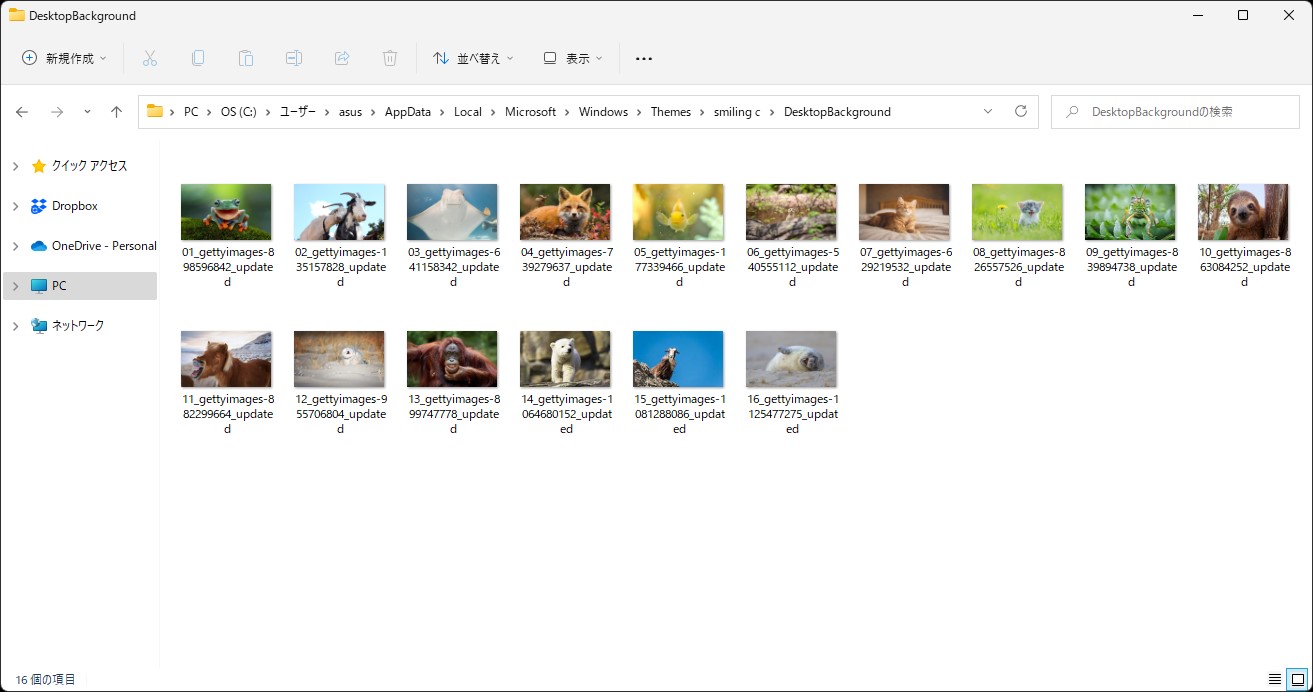Click the Paste clipboard icon
This screenshot has width=1313, height=692.
click(246, 58)
